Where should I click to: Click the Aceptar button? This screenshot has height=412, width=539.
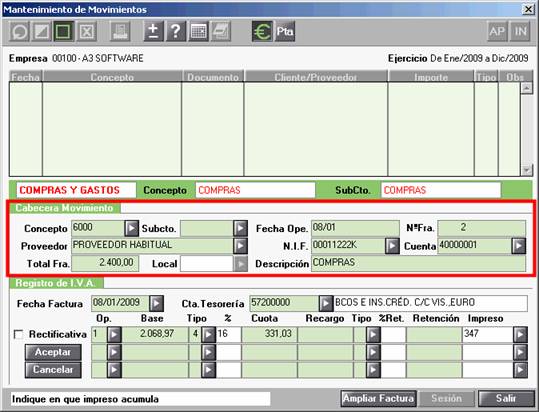[53, 352]
